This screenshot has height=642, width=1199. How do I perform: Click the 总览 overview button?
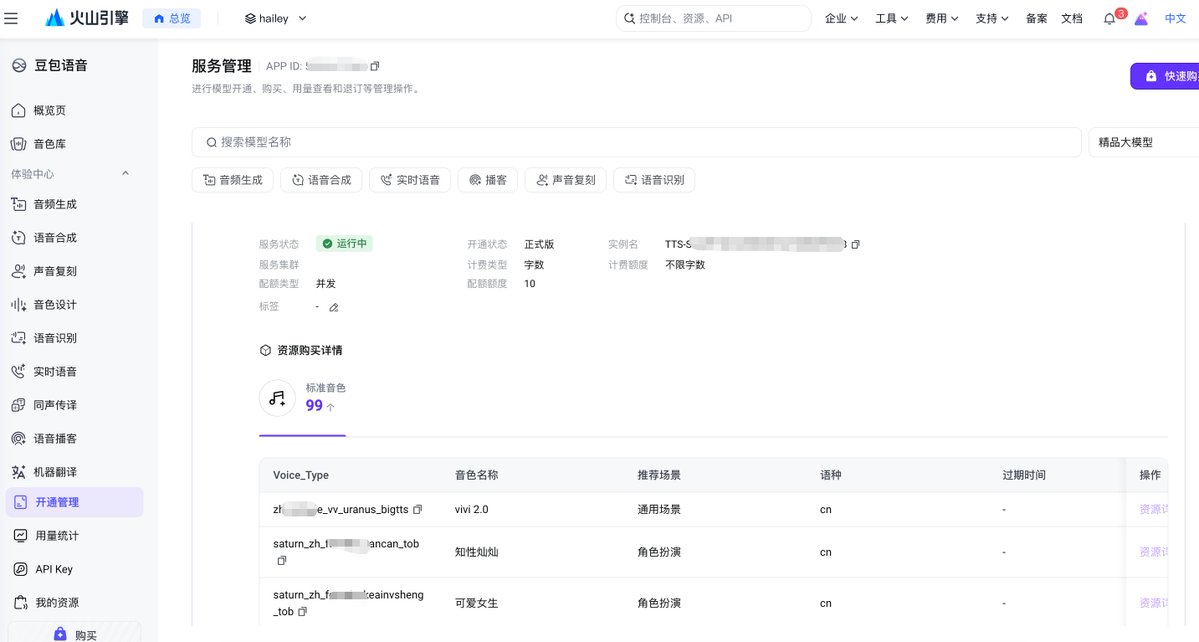(171, 18)
